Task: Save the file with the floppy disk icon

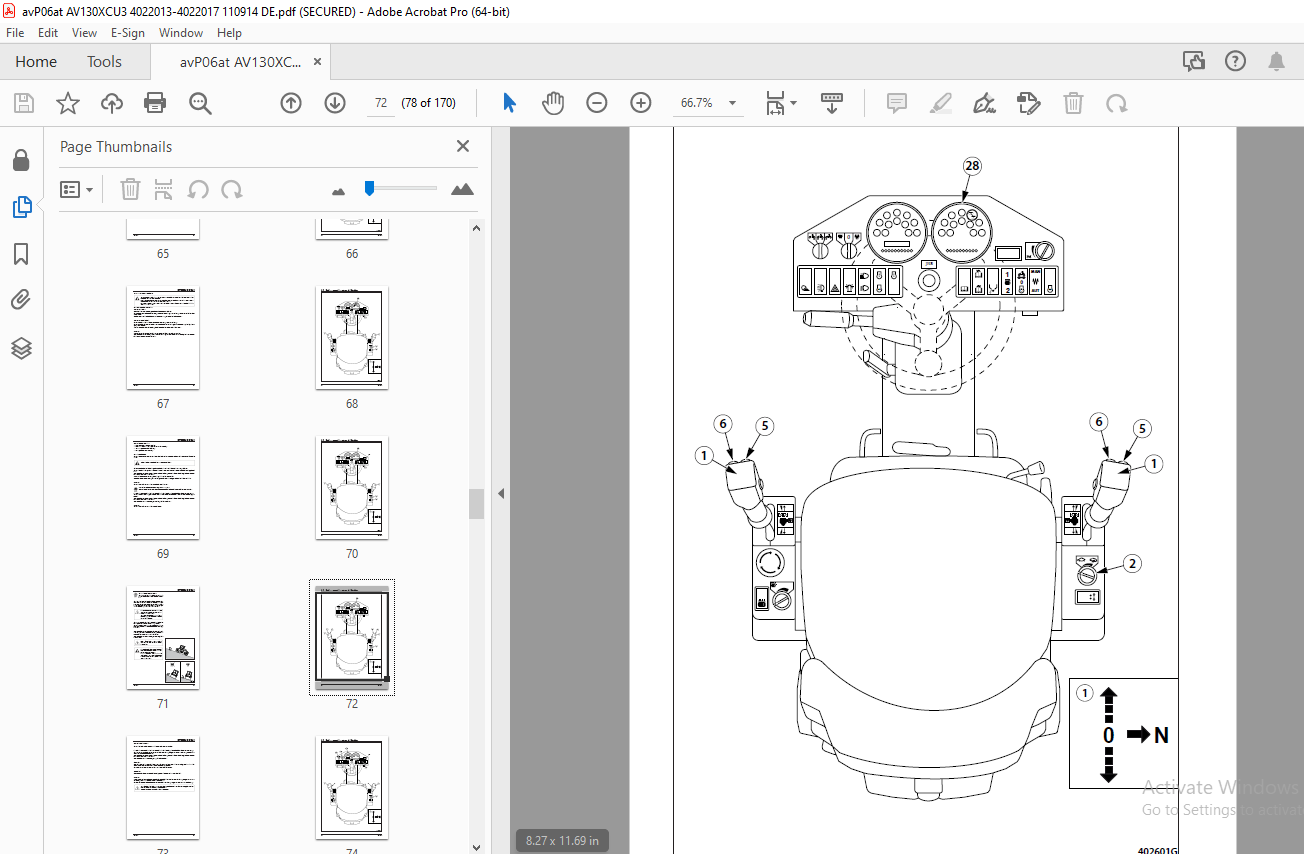Action: click(x=24, y=103)
